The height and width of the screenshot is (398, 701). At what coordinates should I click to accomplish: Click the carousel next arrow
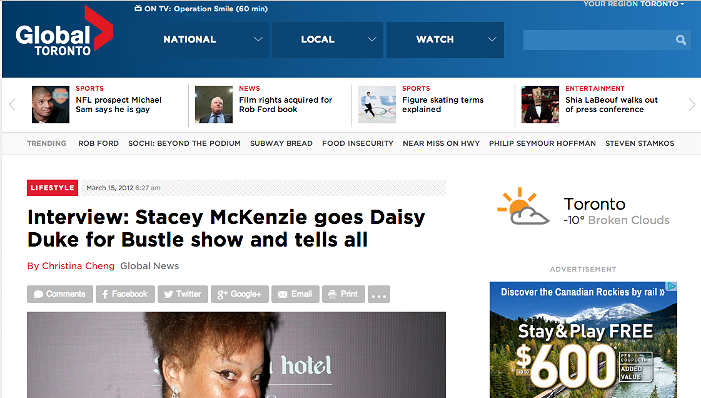coord(692,105)
